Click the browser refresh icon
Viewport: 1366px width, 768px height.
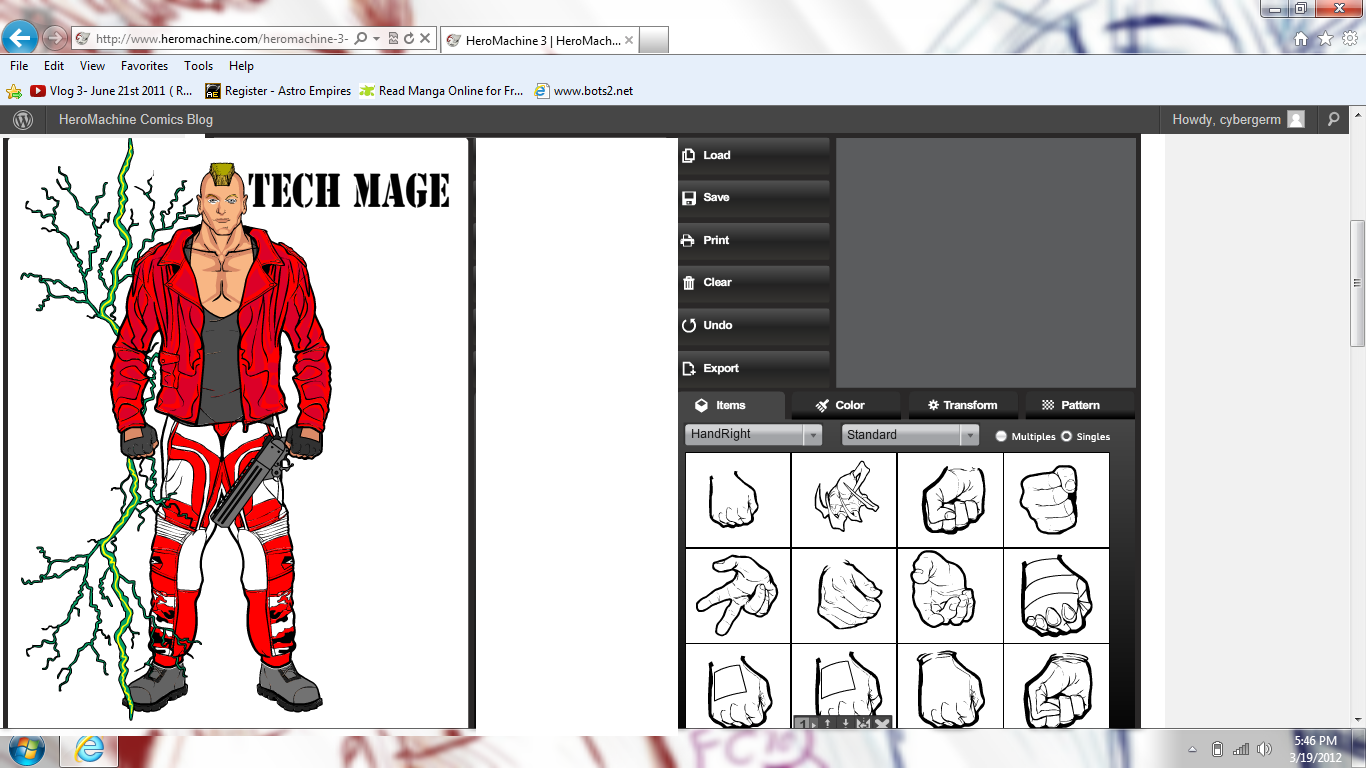tap(409, 39)
